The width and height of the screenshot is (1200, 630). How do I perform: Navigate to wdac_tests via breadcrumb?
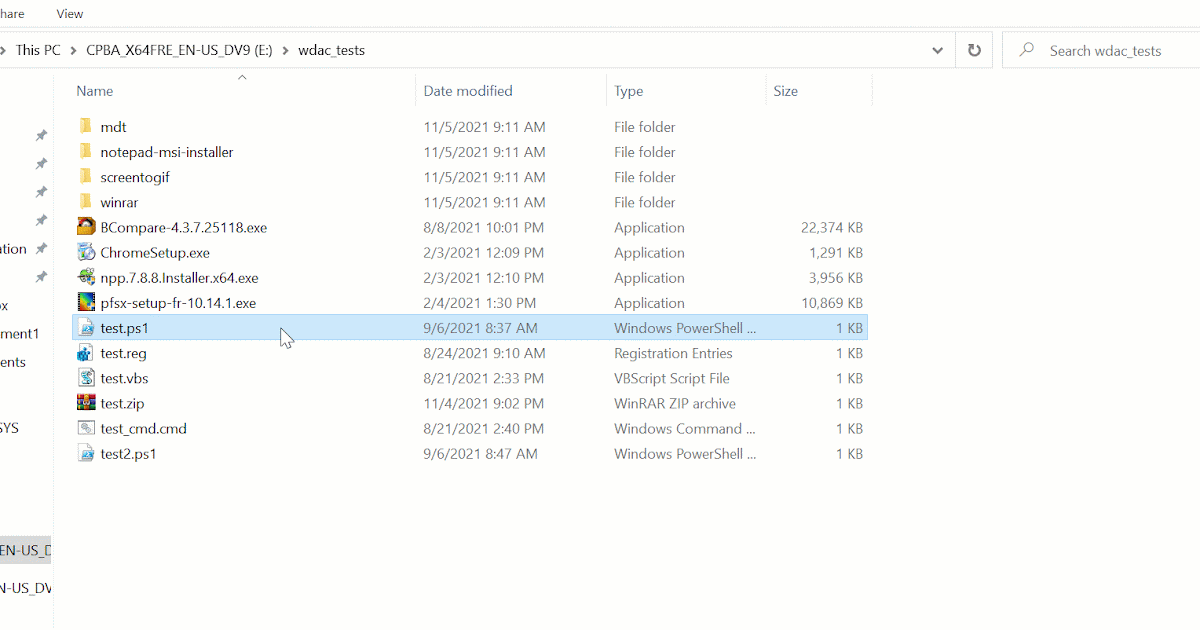click(x=331, y=49)
